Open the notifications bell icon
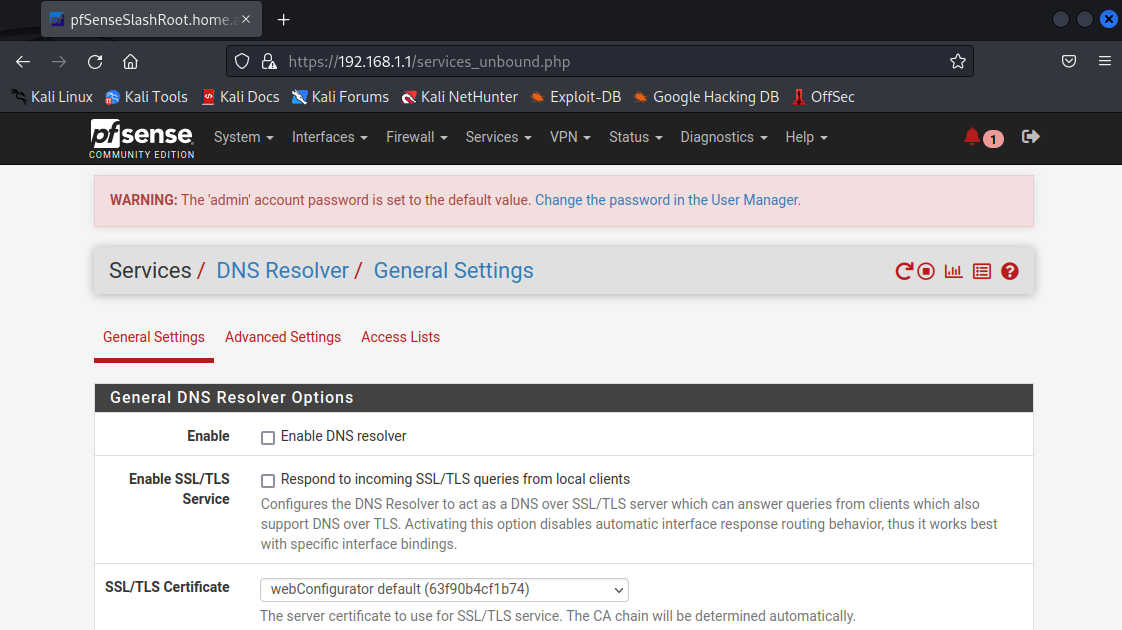The image size is (1122, 630). point(972,137)
